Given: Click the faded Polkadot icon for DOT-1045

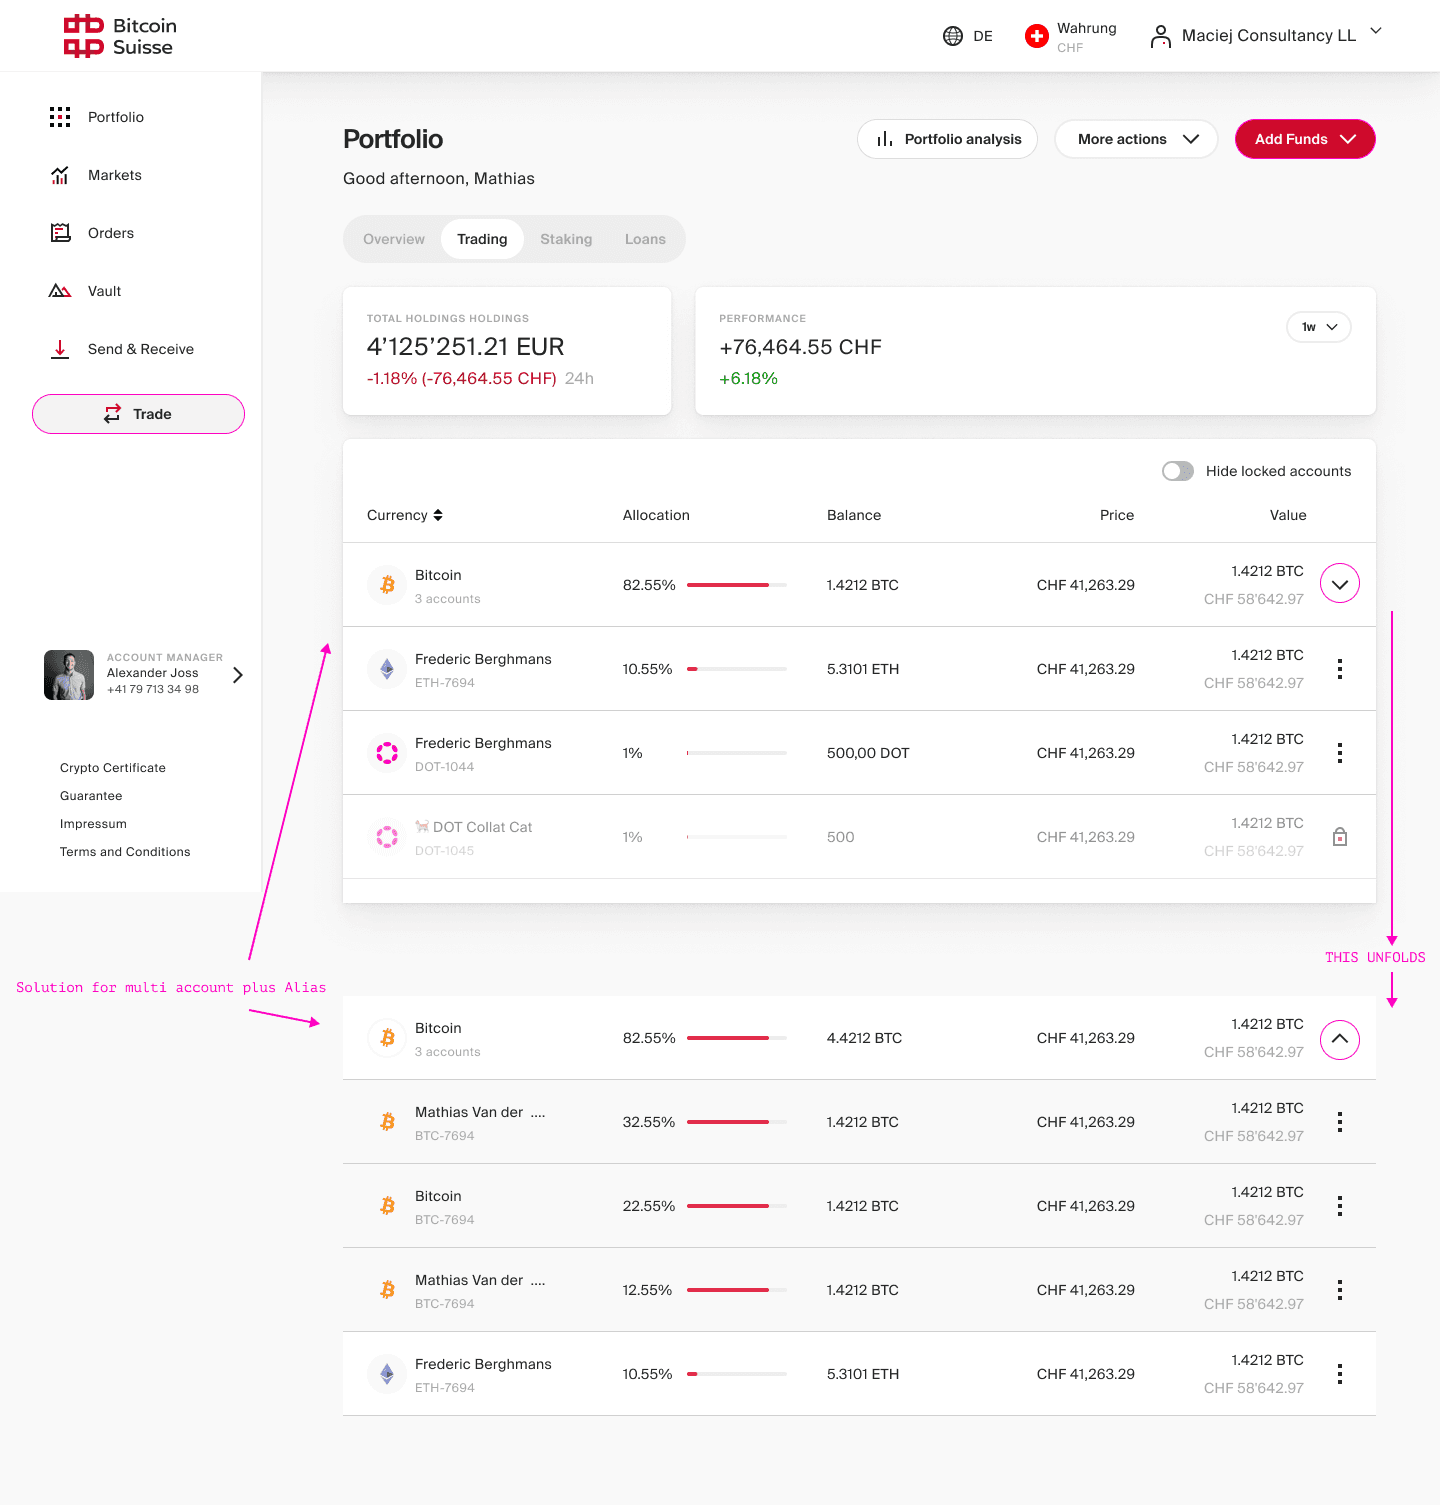Looking at the screenshot, I should (x=387, y=837).
